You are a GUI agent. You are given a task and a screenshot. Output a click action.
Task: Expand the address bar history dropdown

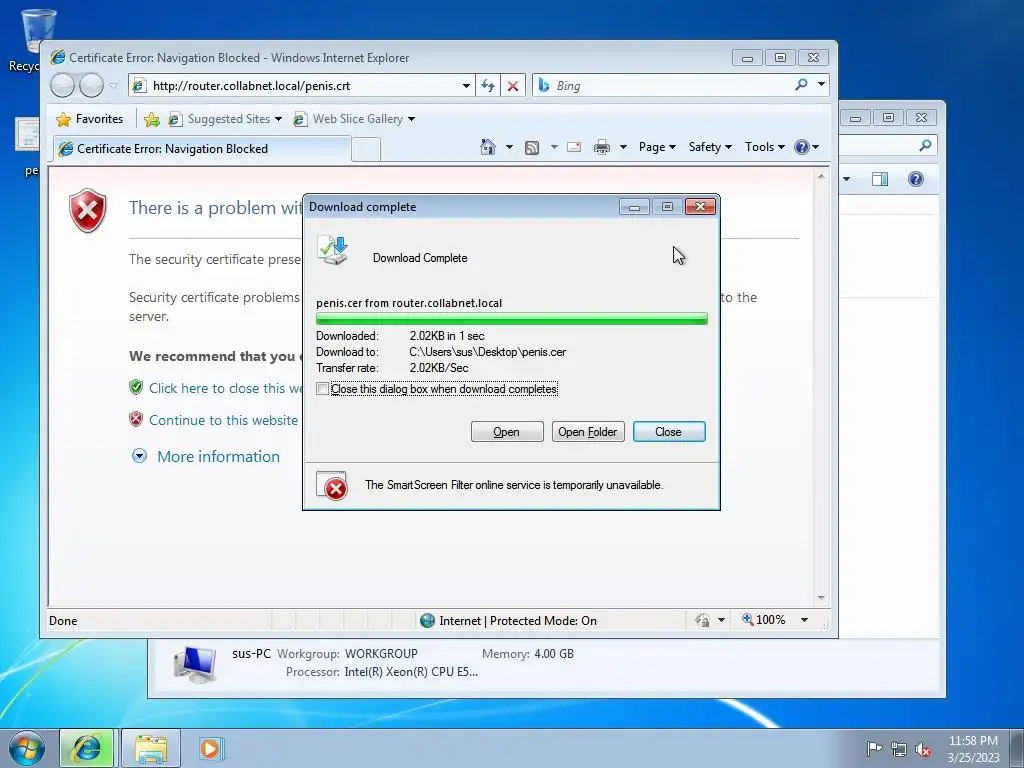tap(466, 86)
